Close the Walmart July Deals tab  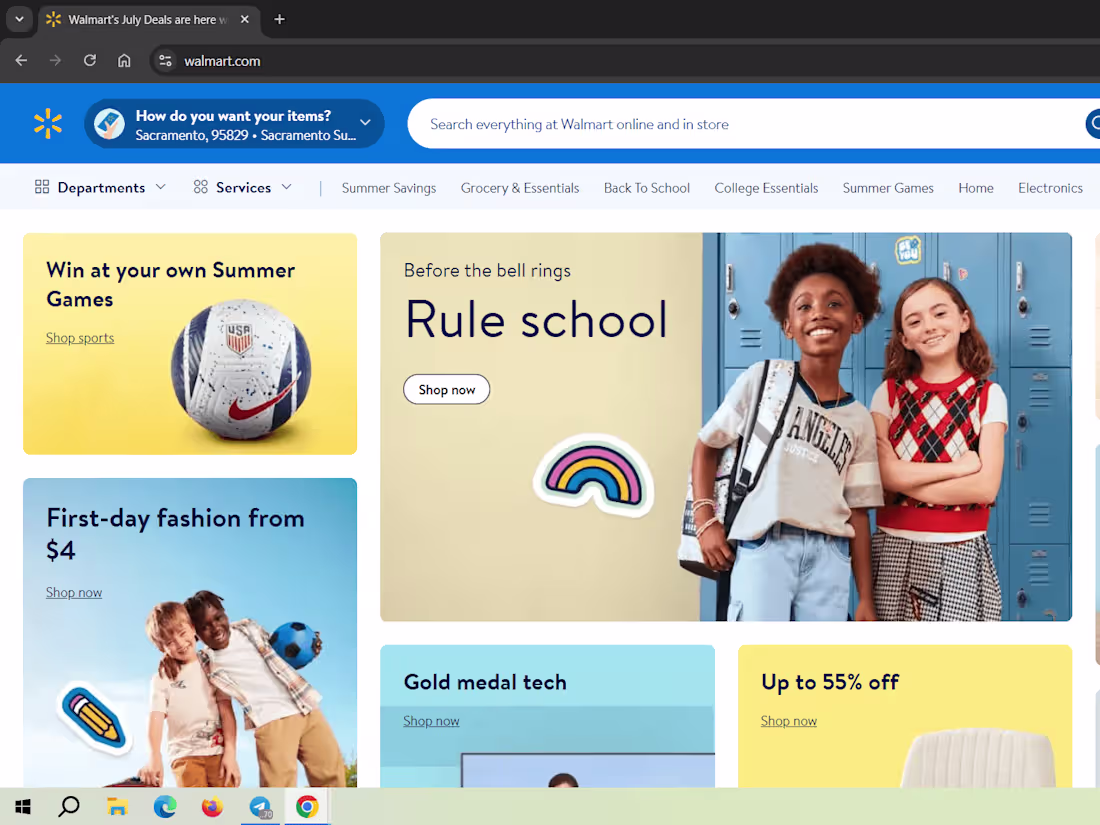click(x=244, y=20)
